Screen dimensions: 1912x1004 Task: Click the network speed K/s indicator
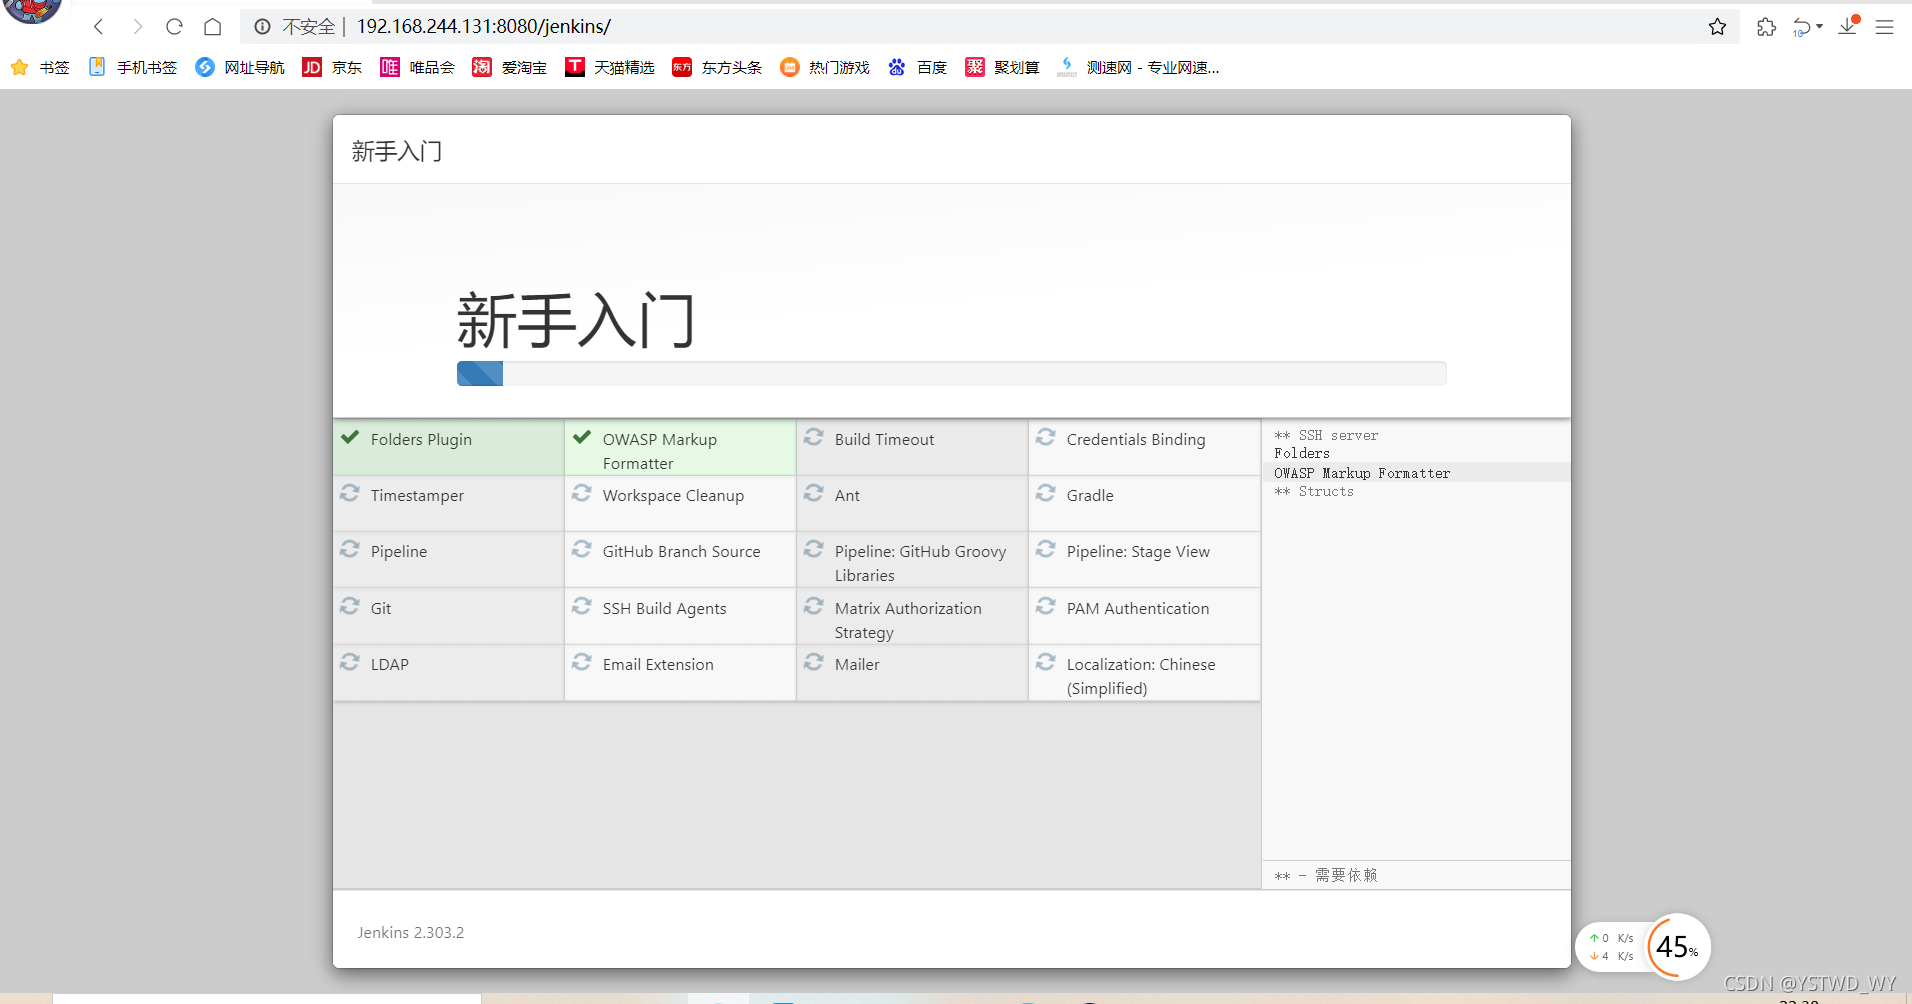(x=1611, y=947)
